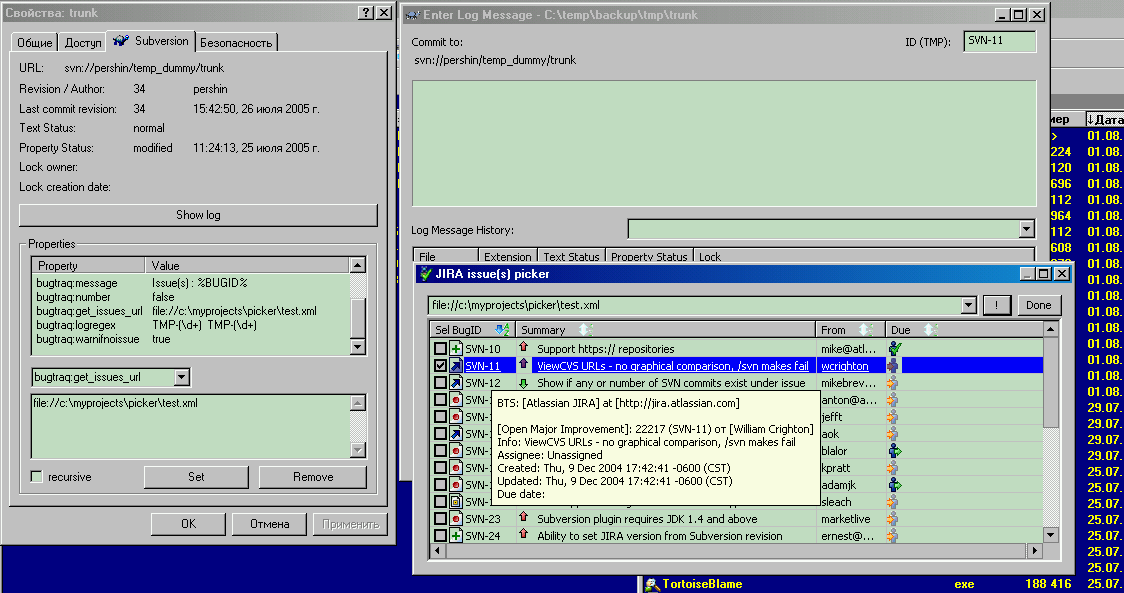Open the Log Message History dropdown
Image resolution: width=1124 pixels, height=593 pixels.
click(x=1027, y=229)
